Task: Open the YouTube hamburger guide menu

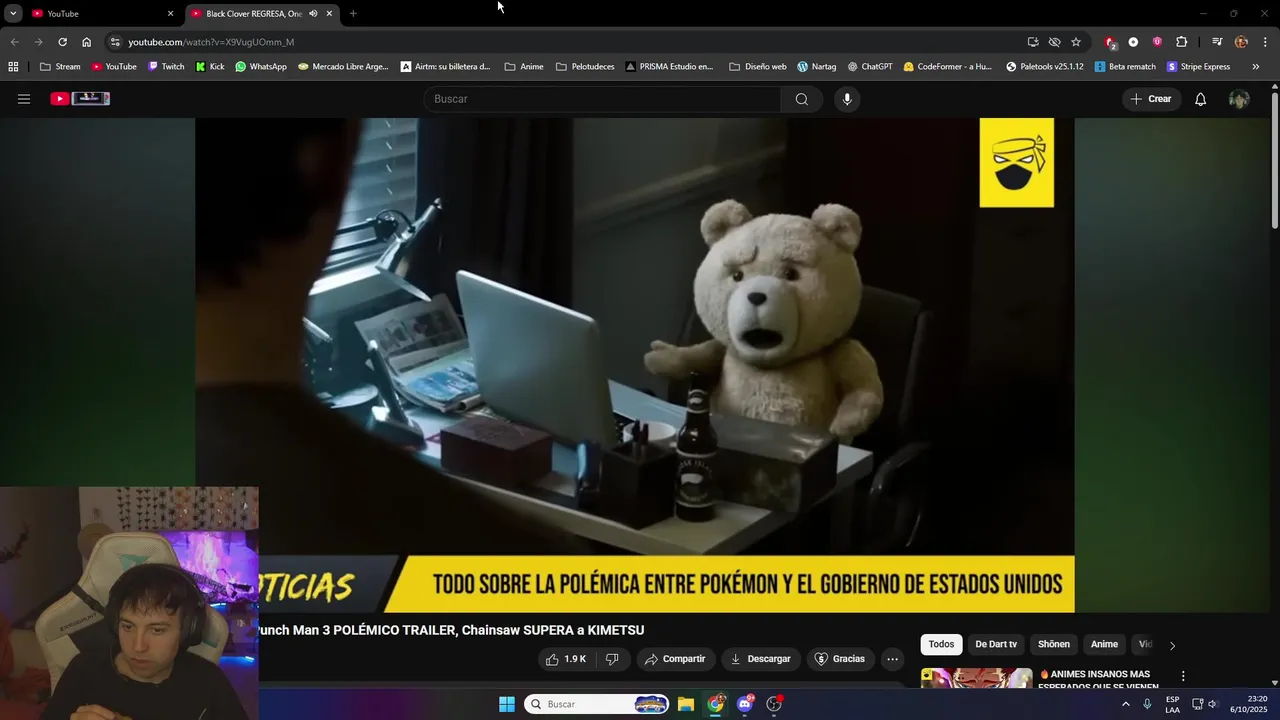Action: pyautogui.click(x=24, y=99)
